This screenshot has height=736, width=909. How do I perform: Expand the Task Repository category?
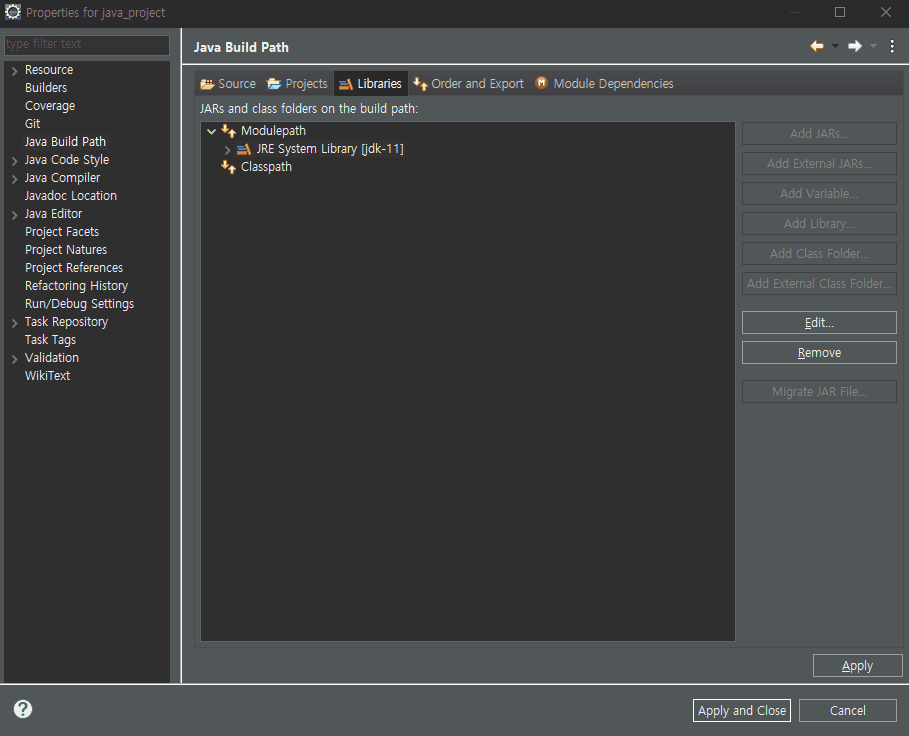tap(14, 323)
